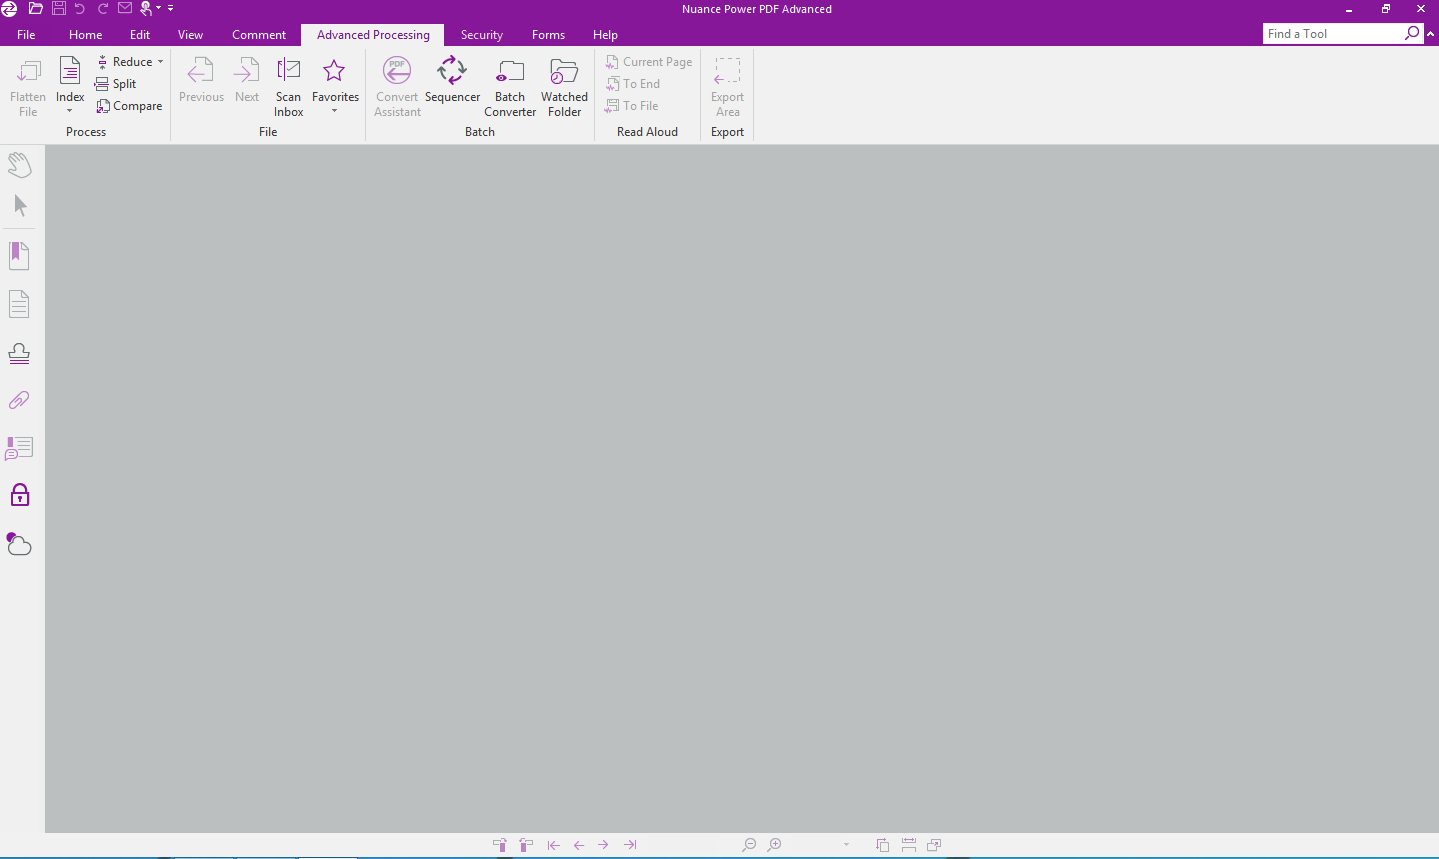
Task: Click the Undo arrow icon
Action: (x=80, y=8)
